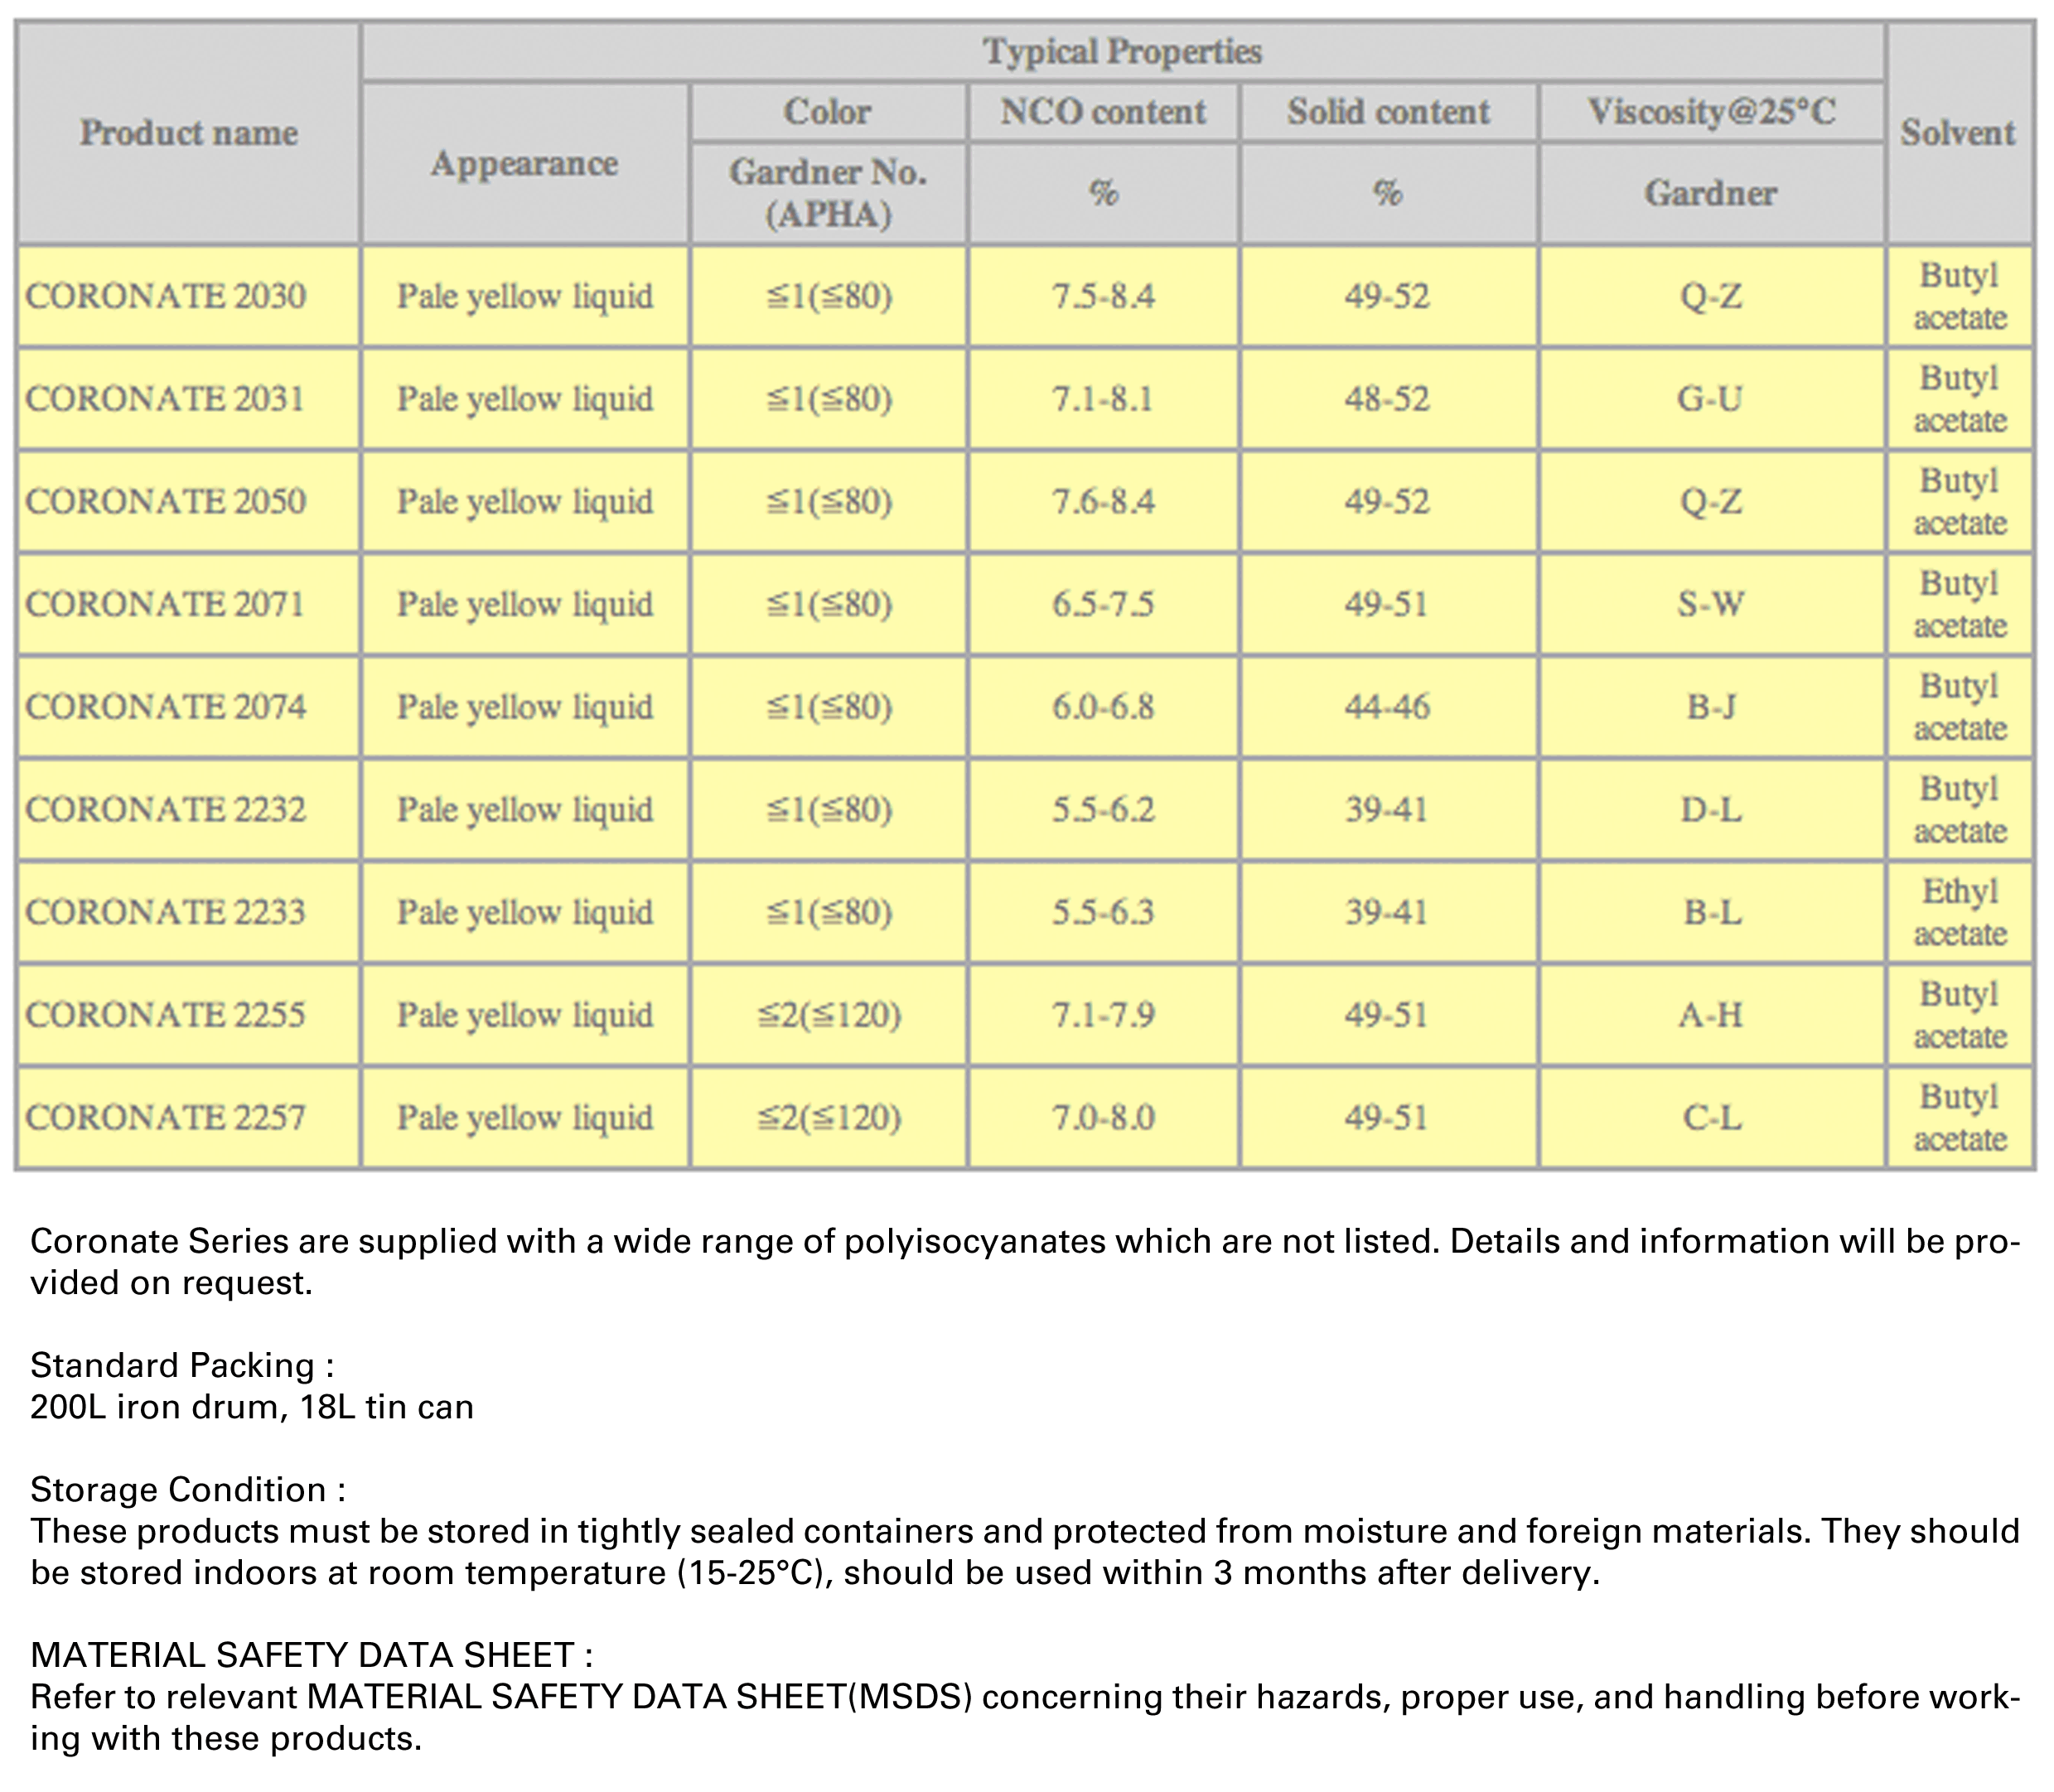Image resolution: width=2054 pixels, height=1792 pixels.
Task: Select solid content value '48-52'
Action: click(1388, 399)
